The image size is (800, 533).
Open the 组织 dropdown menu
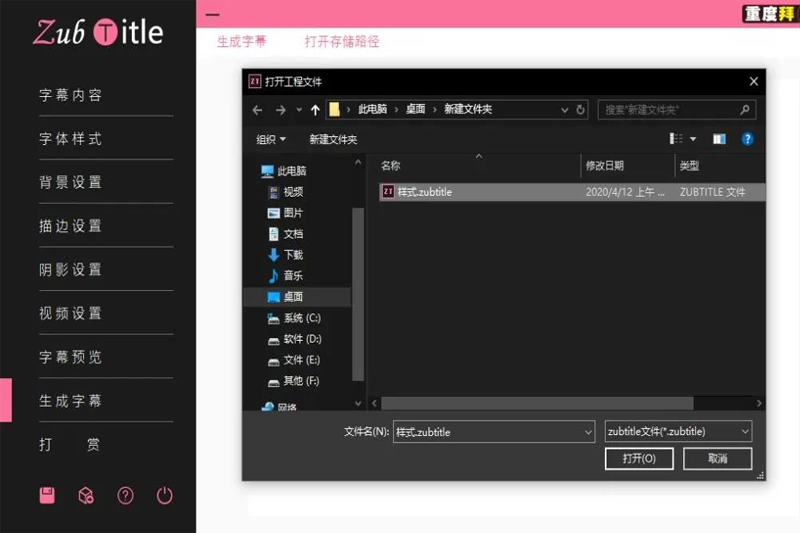[x=271, y=139]
